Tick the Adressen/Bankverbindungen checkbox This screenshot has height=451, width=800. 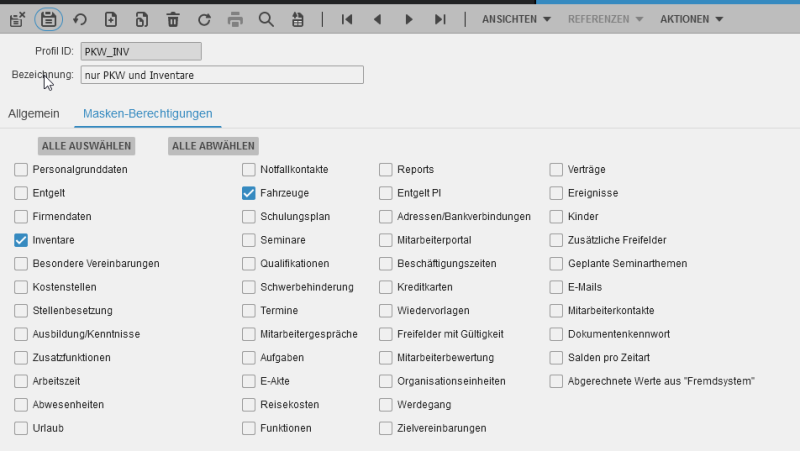(386, 216)
